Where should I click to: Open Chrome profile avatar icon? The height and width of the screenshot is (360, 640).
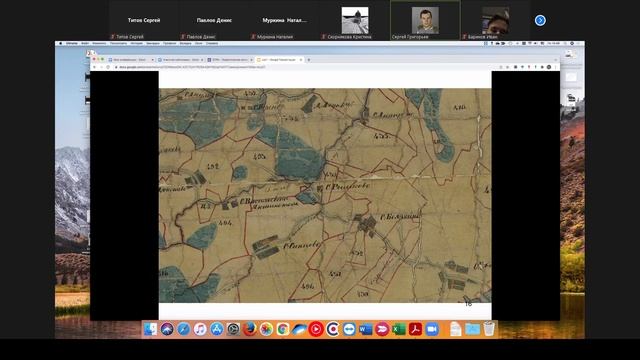(549, 67)
